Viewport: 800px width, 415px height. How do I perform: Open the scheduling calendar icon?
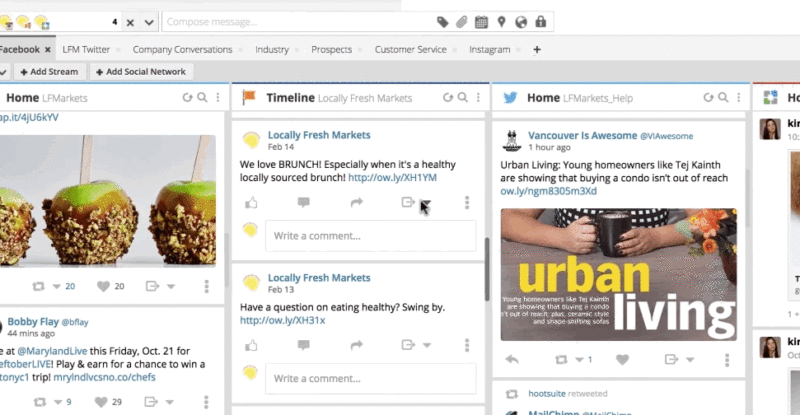481,21
